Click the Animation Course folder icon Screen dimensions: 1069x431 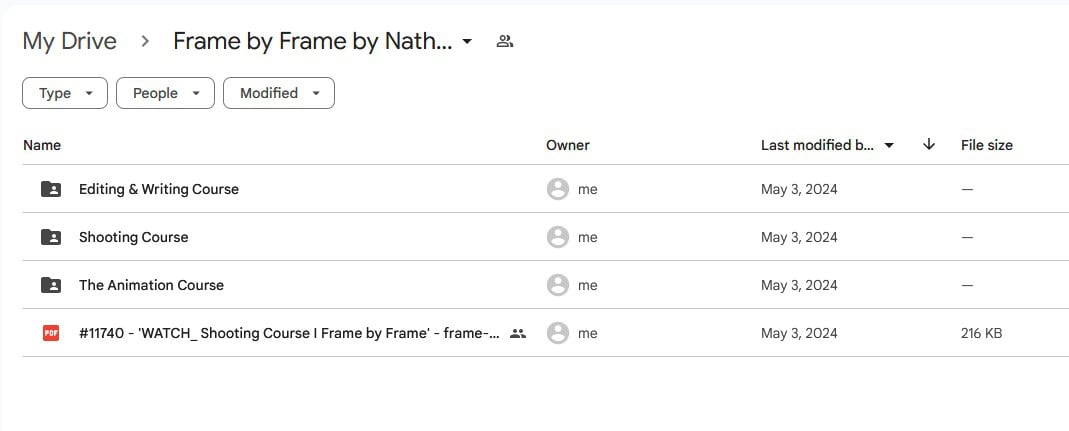51,285
